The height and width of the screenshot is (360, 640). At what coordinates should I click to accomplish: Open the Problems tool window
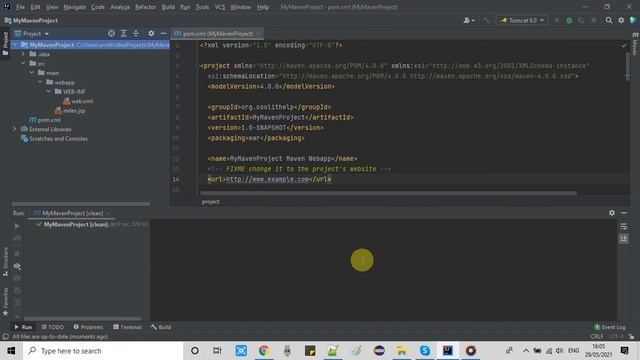88,327
